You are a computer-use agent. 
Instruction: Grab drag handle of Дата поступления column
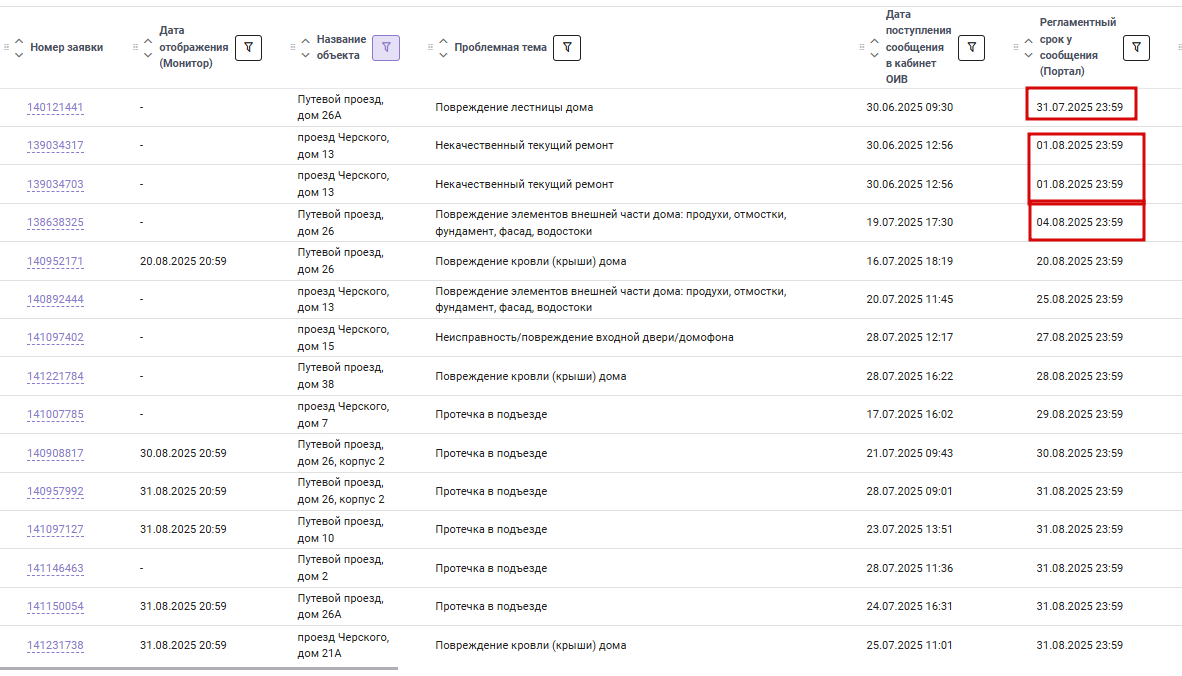862,47
